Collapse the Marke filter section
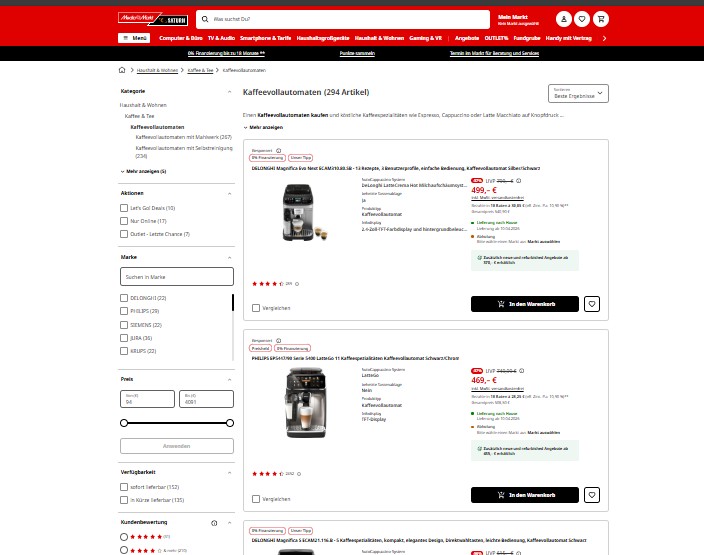Viewport: 704px width, 555px height. pyautogui.click(x=229, y=258)
